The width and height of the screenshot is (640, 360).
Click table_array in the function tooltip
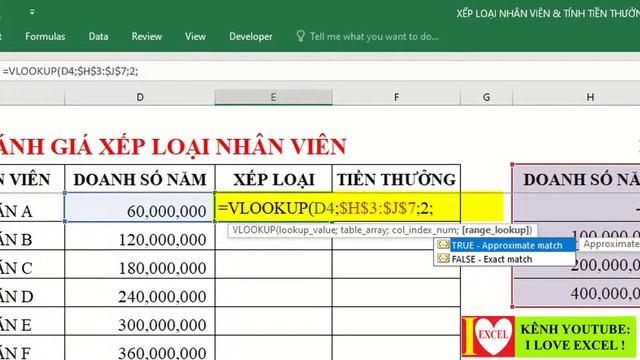tap(362, 230)
